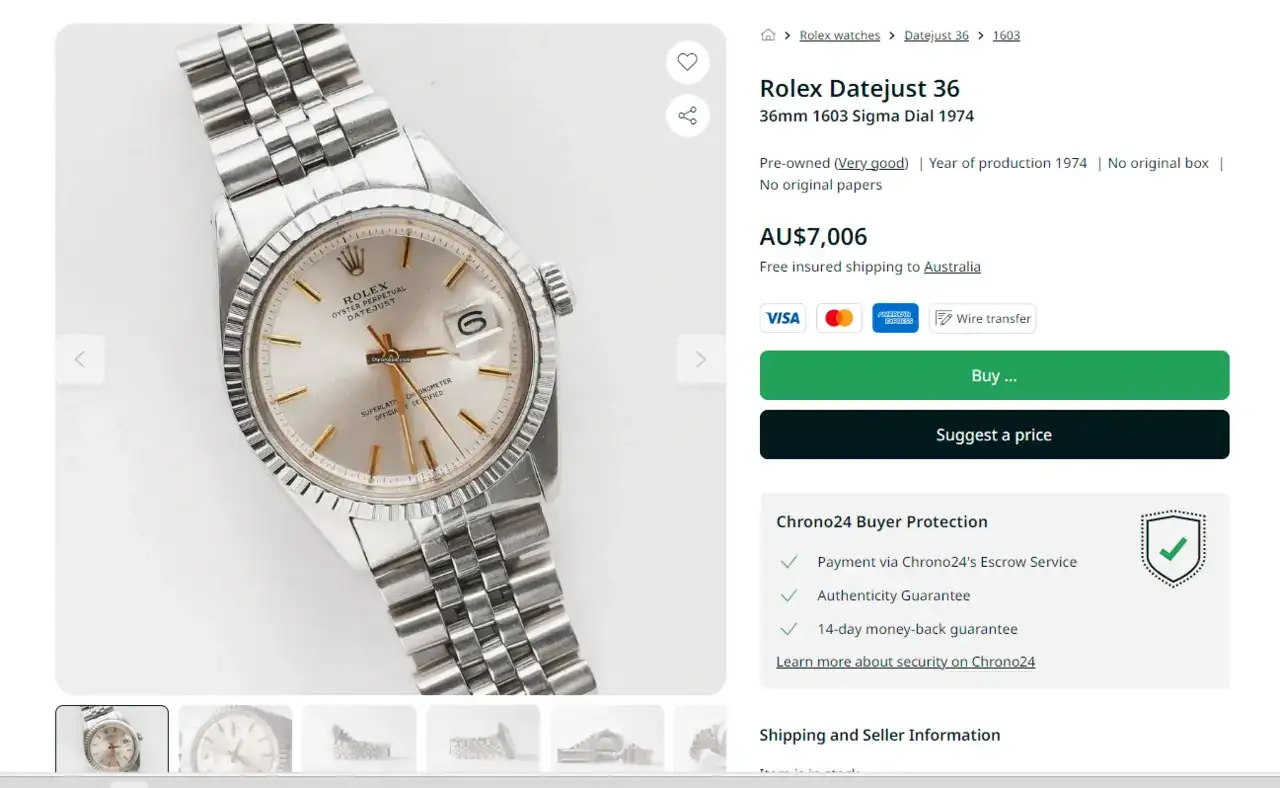Show previous watch image arrow
Screen dimensions: 1280x788
click(x=80, y=360)
